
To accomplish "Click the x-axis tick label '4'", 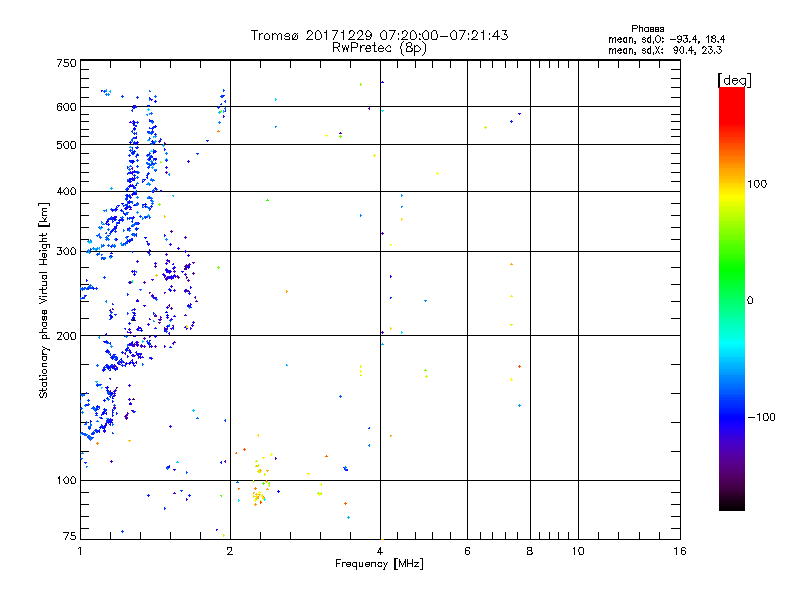I will point(380,551).
